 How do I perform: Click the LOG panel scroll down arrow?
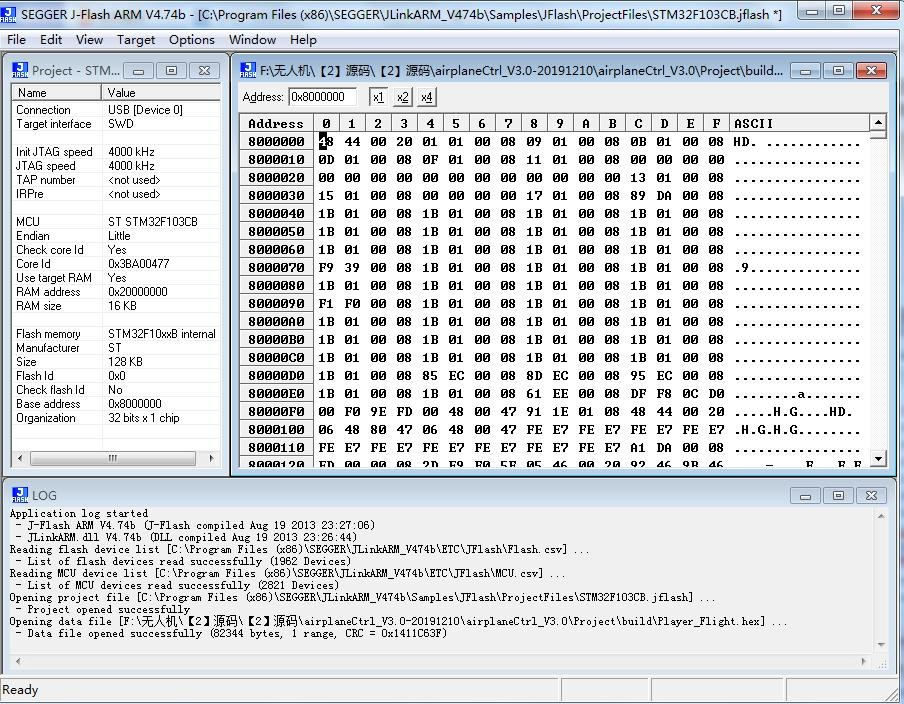881,645
